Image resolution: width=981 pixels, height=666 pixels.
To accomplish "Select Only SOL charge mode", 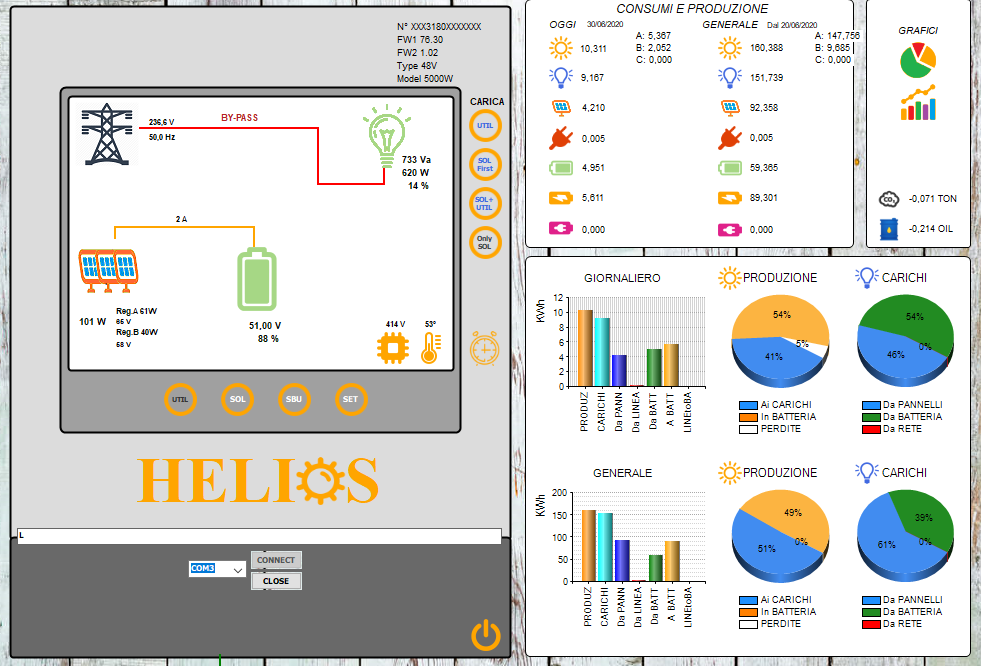I will click(x=485, y=242).
